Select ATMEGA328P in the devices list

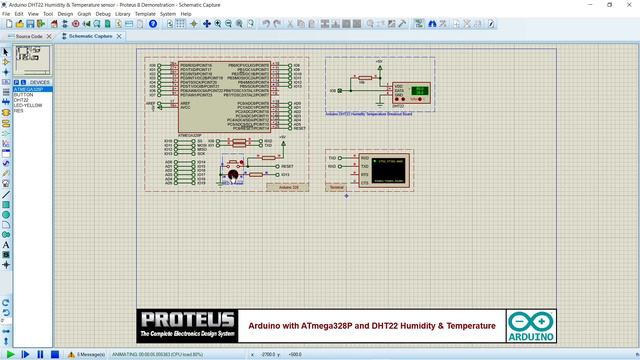33,89
